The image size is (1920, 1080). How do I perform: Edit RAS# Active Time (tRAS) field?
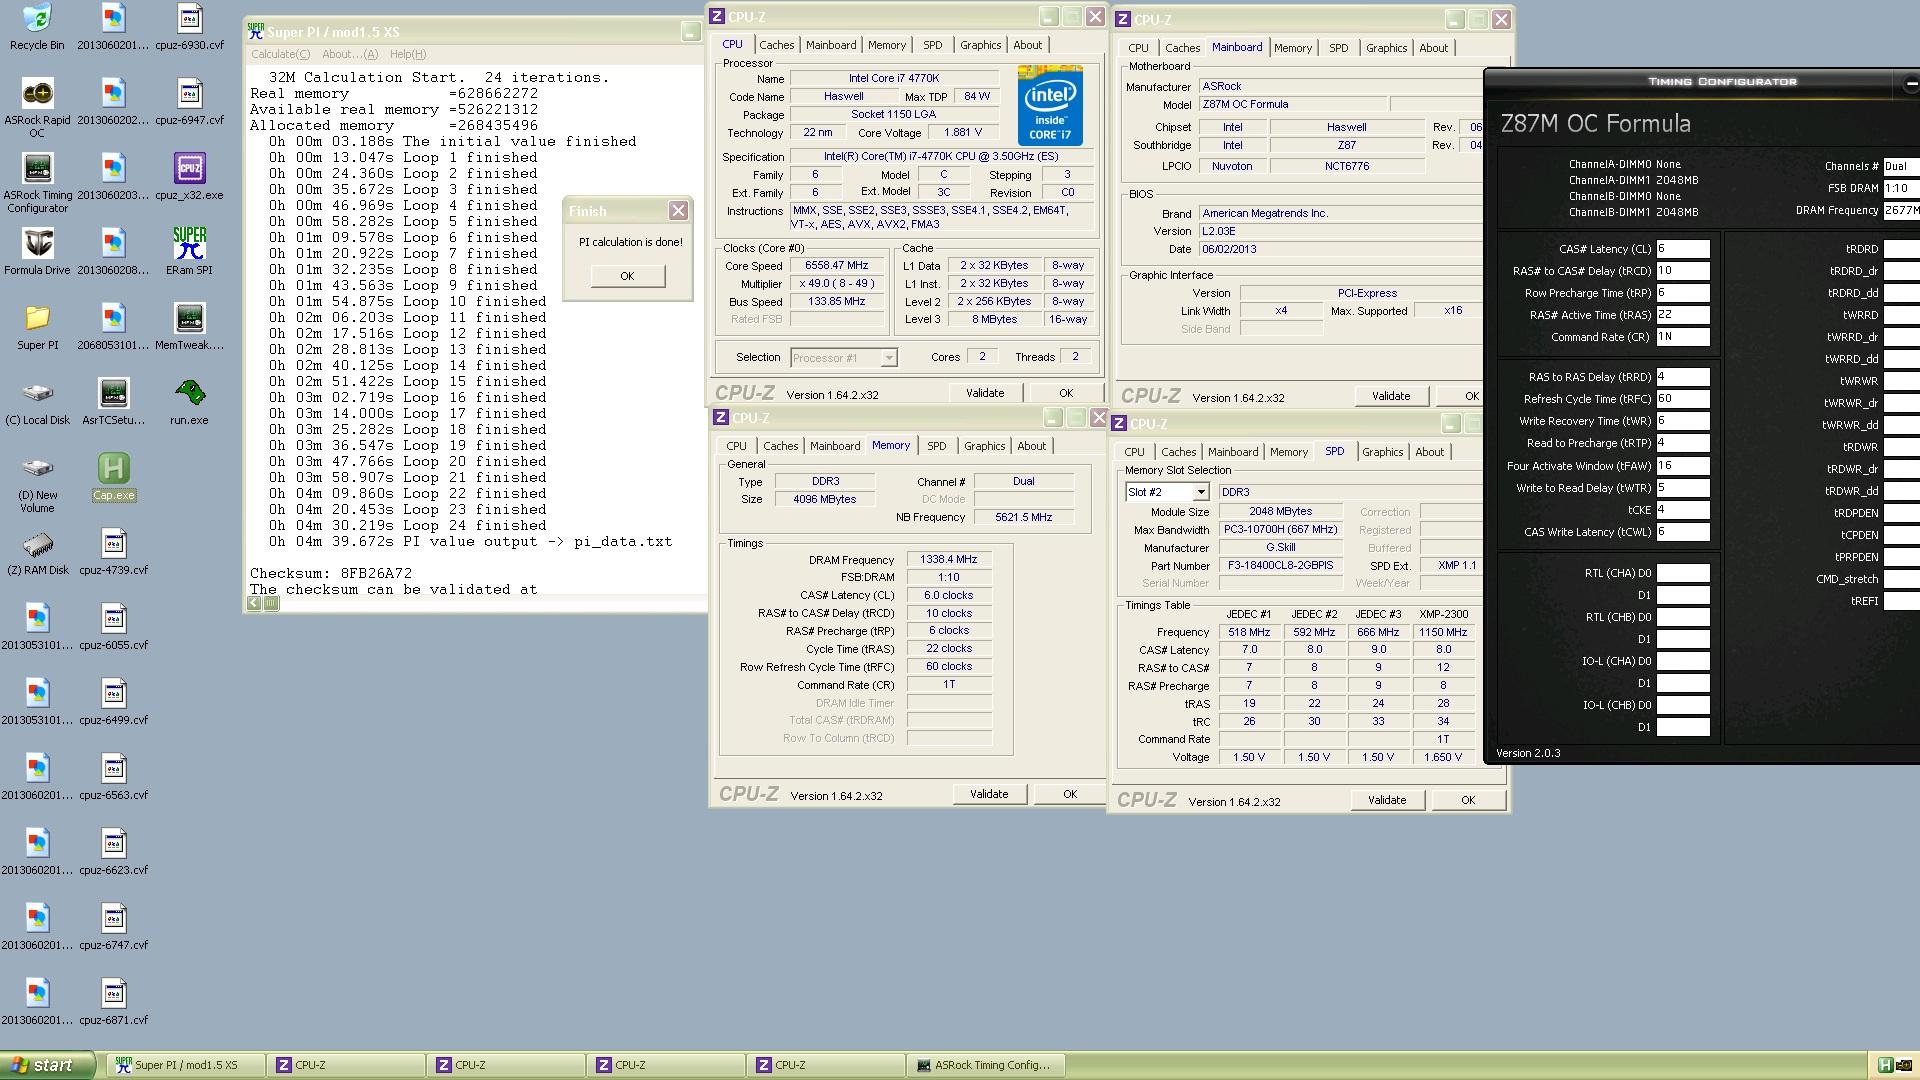1683,315
